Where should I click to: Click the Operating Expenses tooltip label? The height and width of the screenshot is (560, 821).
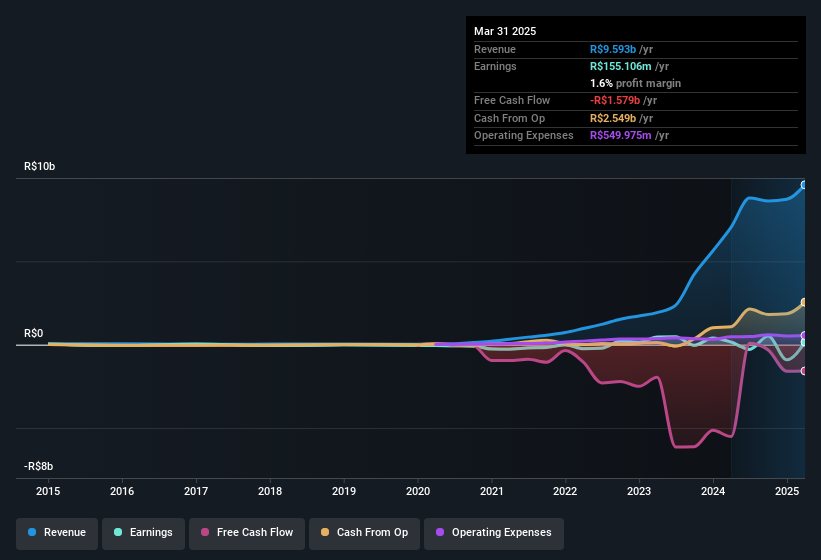(524, 136)
